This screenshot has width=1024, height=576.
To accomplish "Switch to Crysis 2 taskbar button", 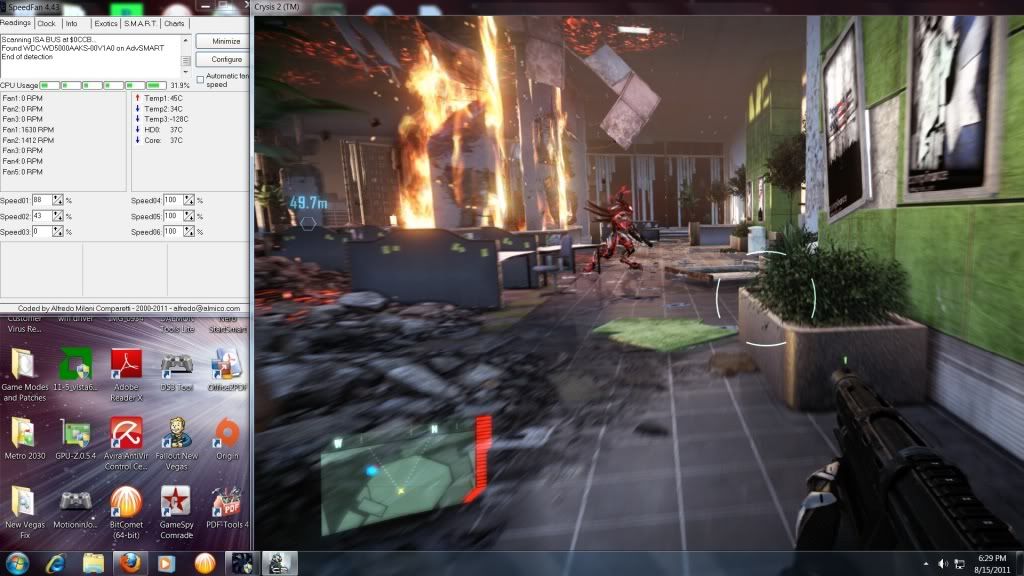I will [x=280, y=563].
